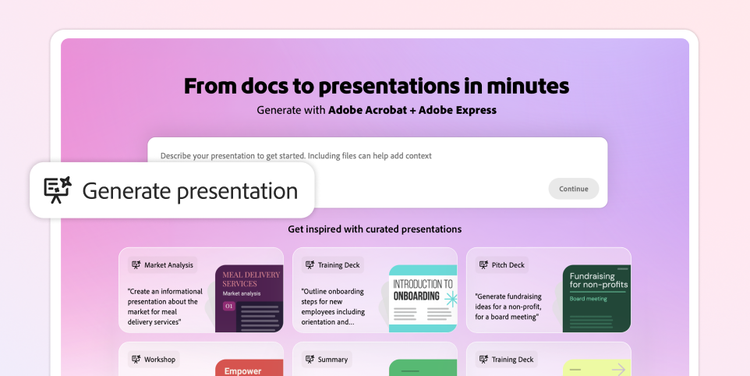Click the Workshop tag icon

click(136, 359)
